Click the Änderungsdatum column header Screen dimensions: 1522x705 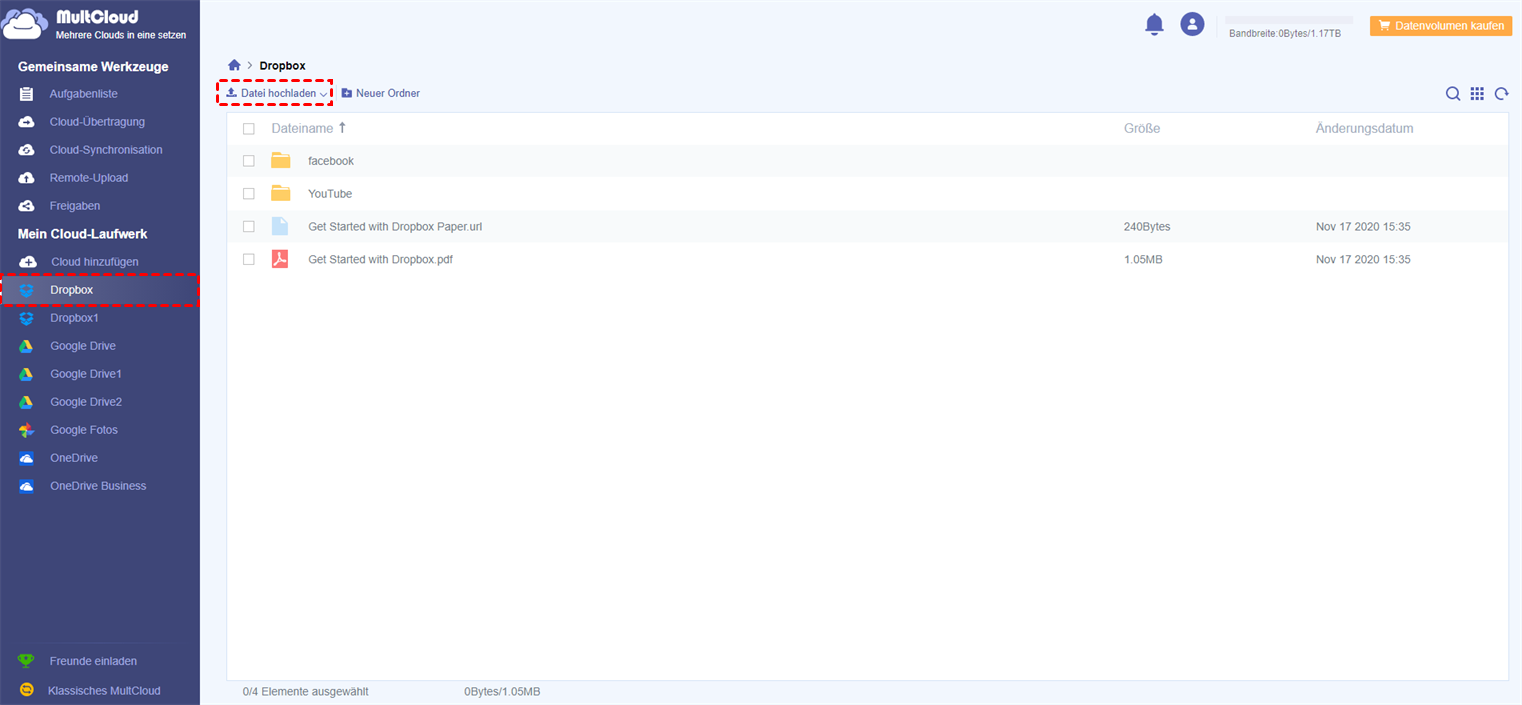[x=1365, y=129]
